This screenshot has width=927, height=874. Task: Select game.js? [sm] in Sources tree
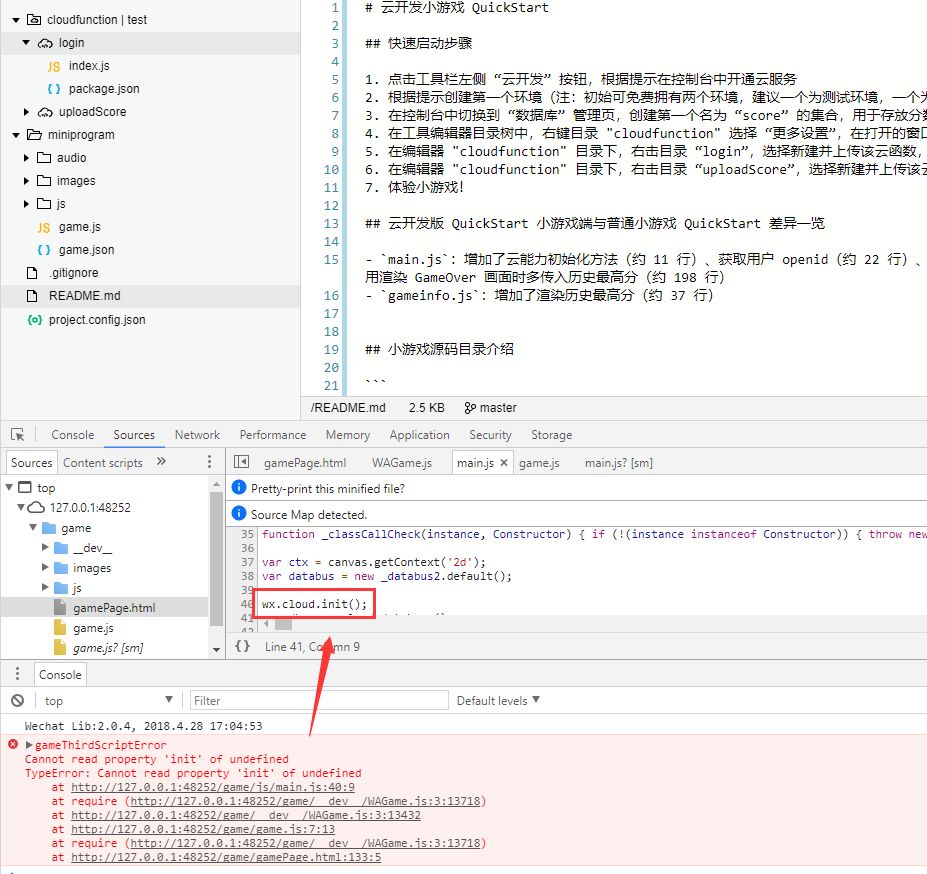(x=108, y=648)
